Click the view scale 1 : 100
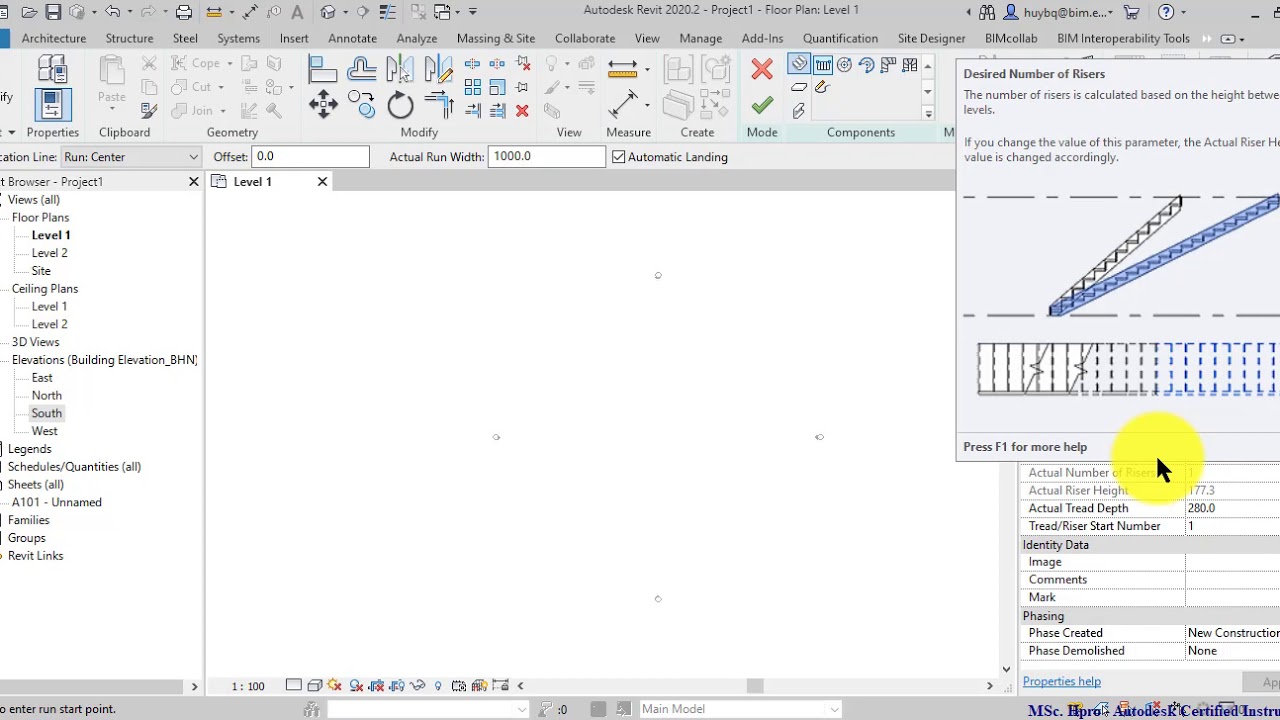This screenshot has height=720, width=1280. pyautogui.click(x=248, y=686)
